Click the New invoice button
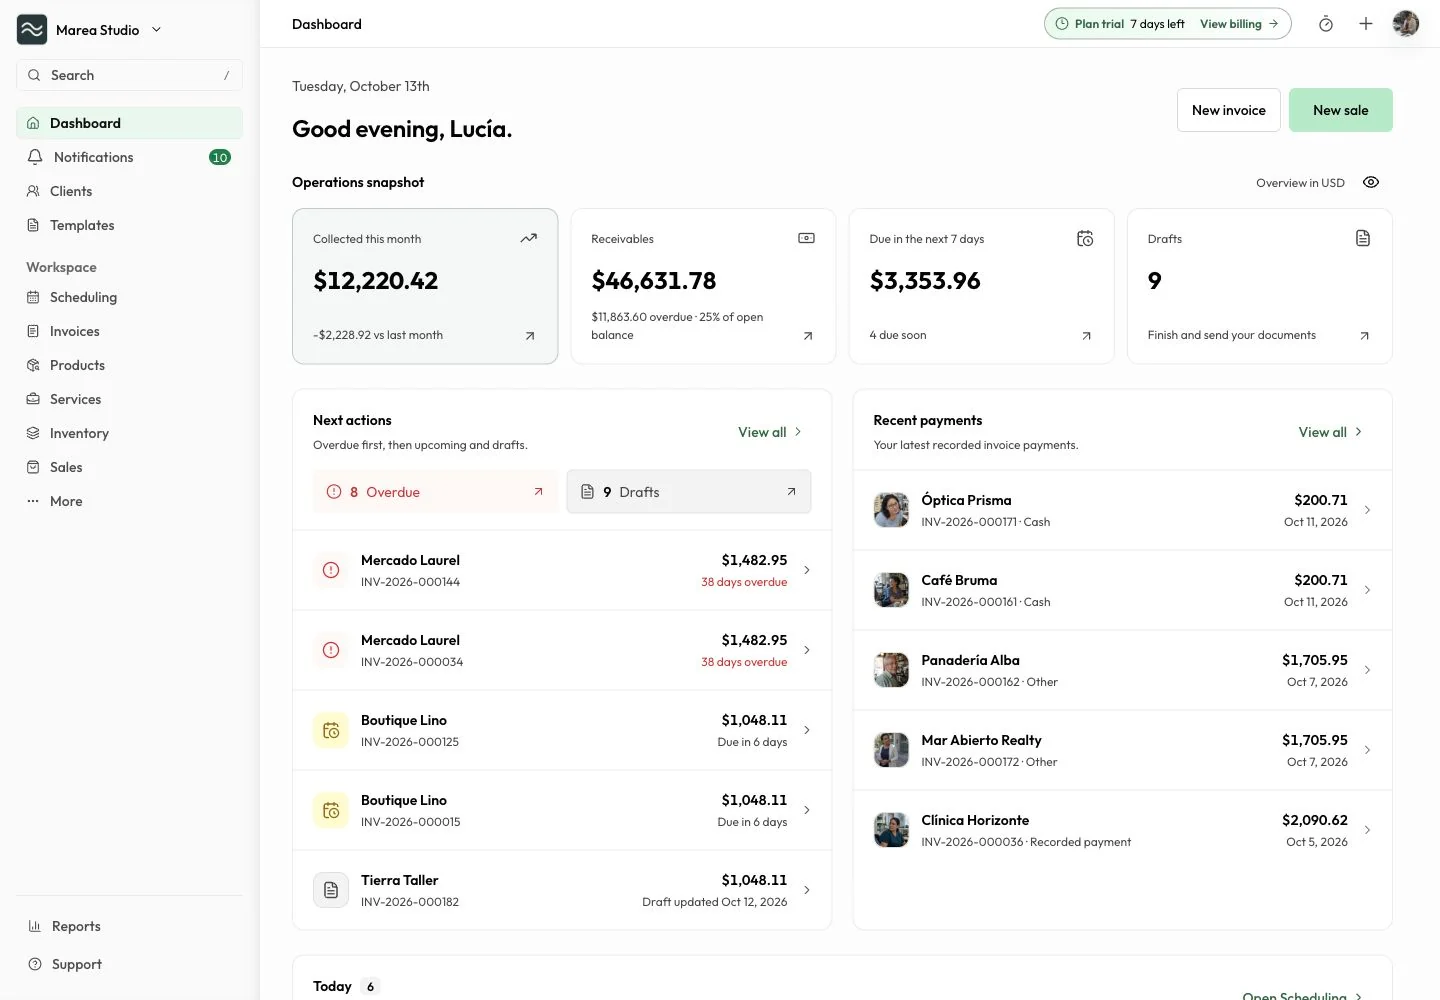 (1229, 110)
